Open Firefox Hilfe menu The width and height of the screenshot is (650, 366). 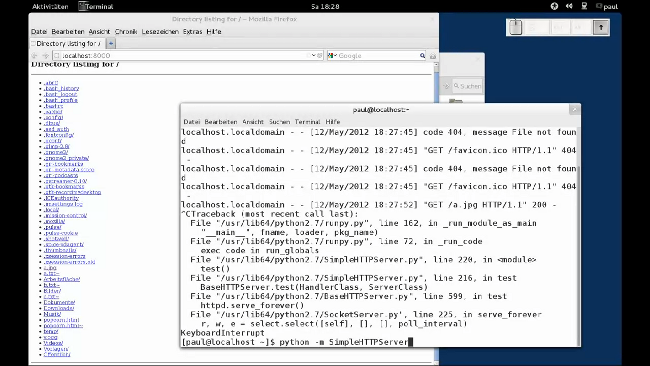coord(214,32)
